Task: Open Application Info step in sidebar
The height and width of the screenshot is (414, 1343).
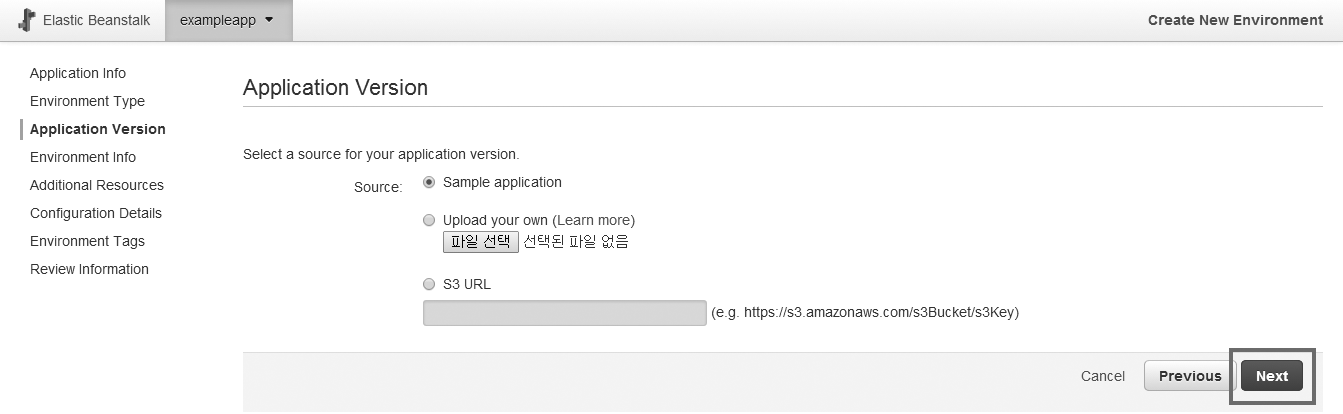Action: click(78, 73)
